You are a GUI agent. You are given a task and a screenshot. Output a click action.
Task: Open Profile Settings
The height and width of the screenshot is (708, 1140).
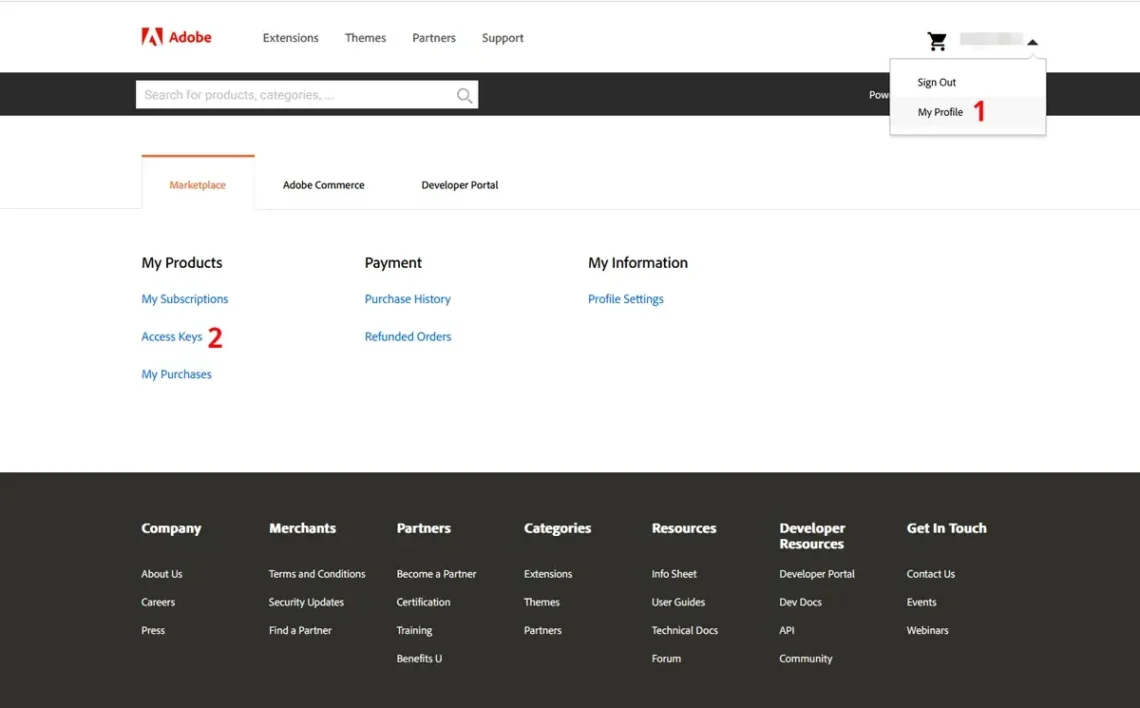tap(625, 298)
